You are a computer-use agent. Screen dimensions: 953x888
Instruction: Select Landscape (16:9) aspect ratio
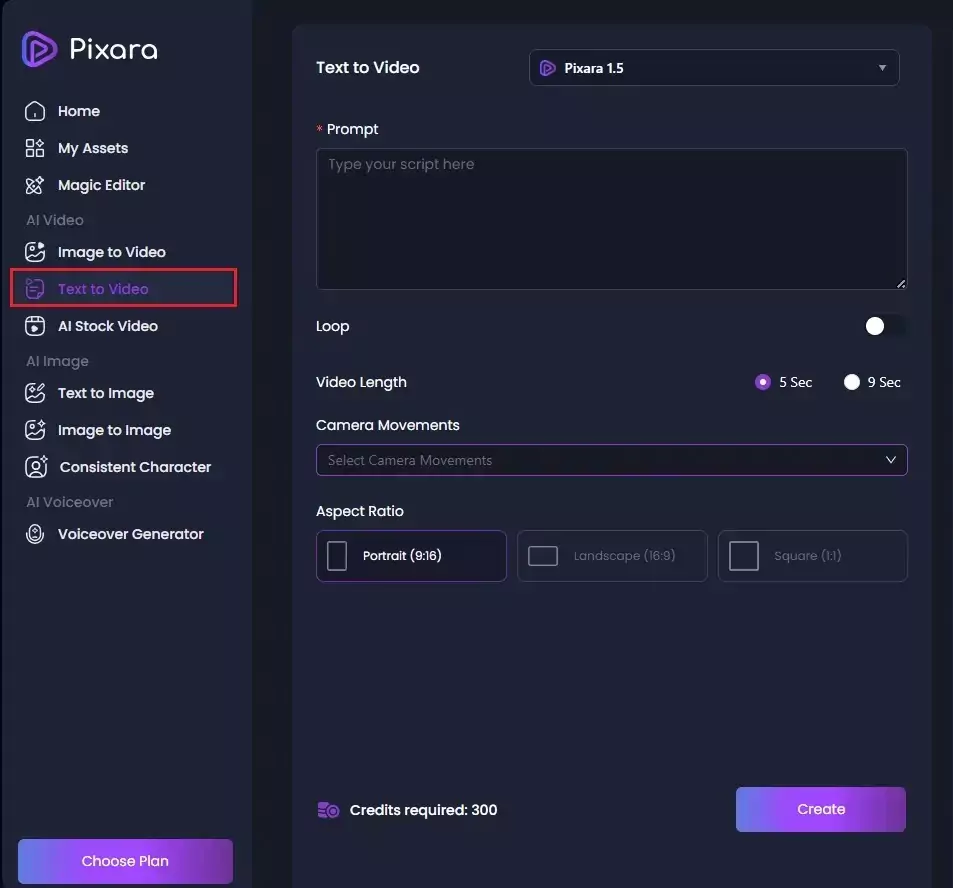(x=612, y=556)
